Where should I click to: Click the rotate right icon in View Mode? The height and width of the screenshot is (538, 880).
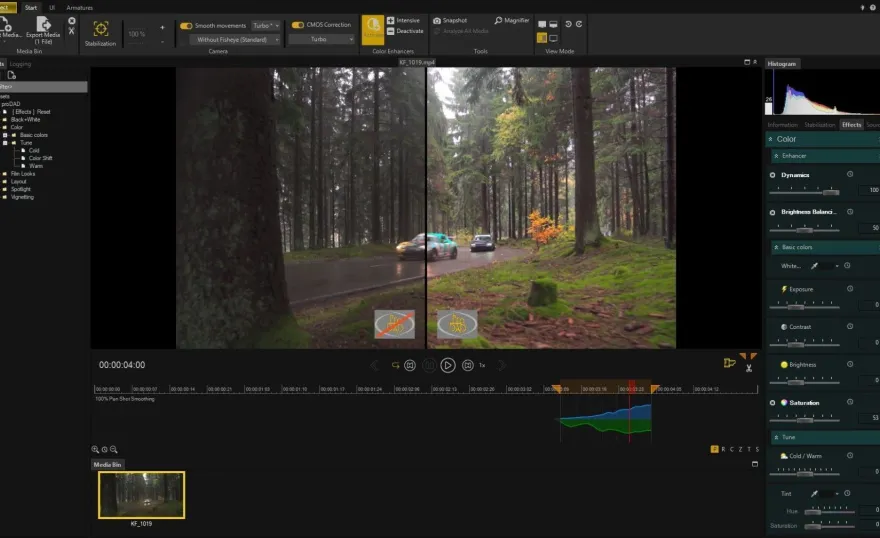coord(579,24)
